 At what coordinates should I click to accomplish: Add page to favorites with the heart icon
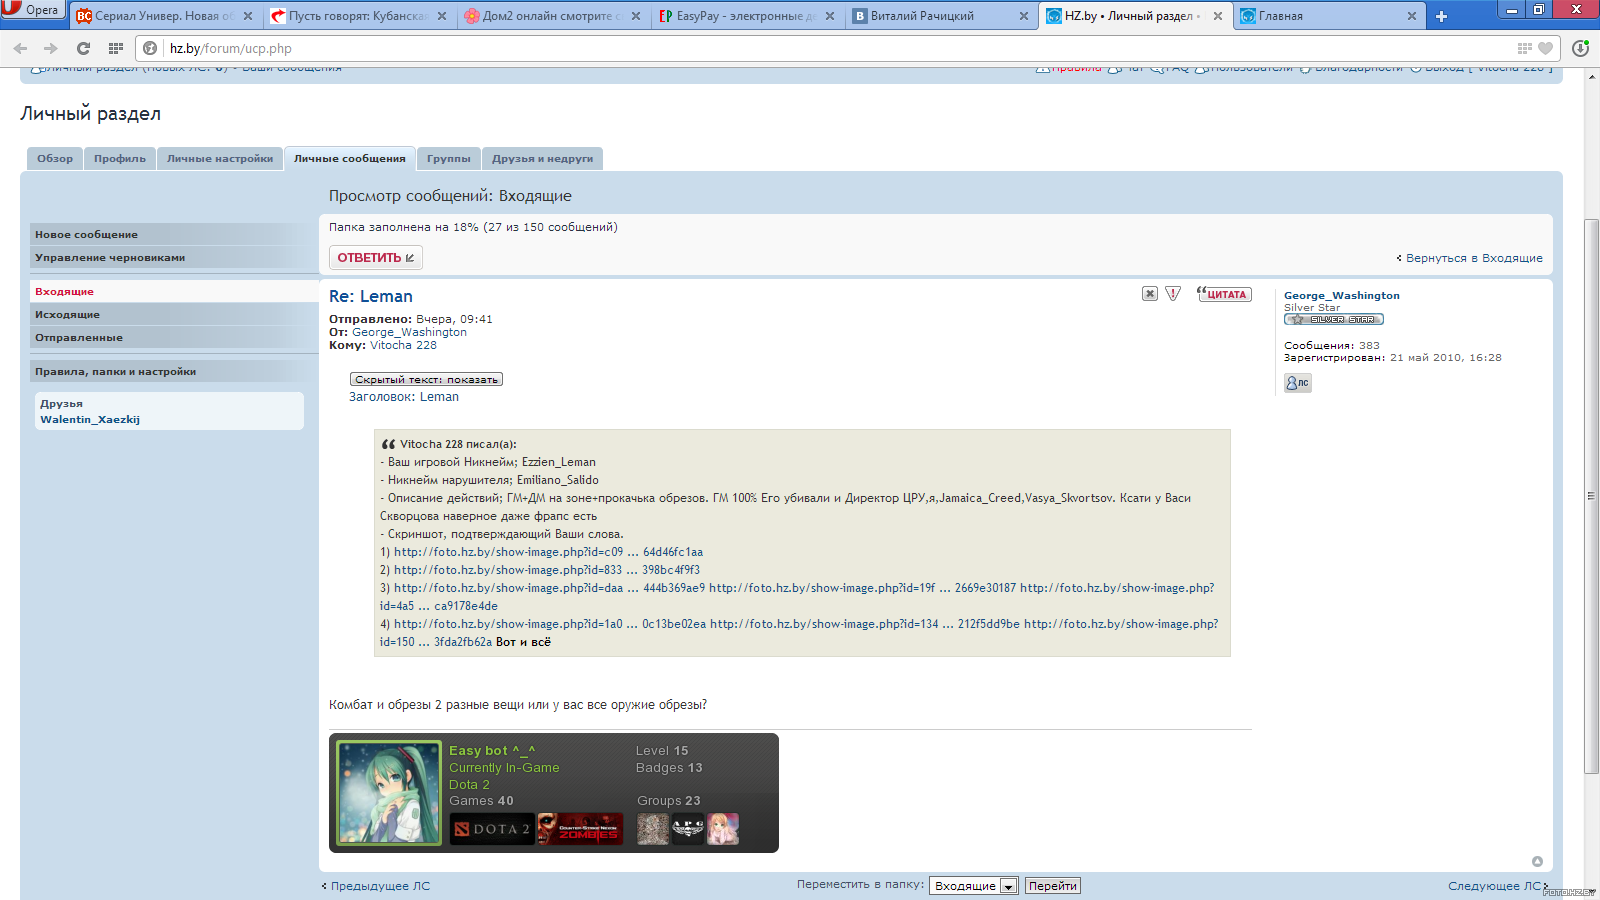[1545, 48]
